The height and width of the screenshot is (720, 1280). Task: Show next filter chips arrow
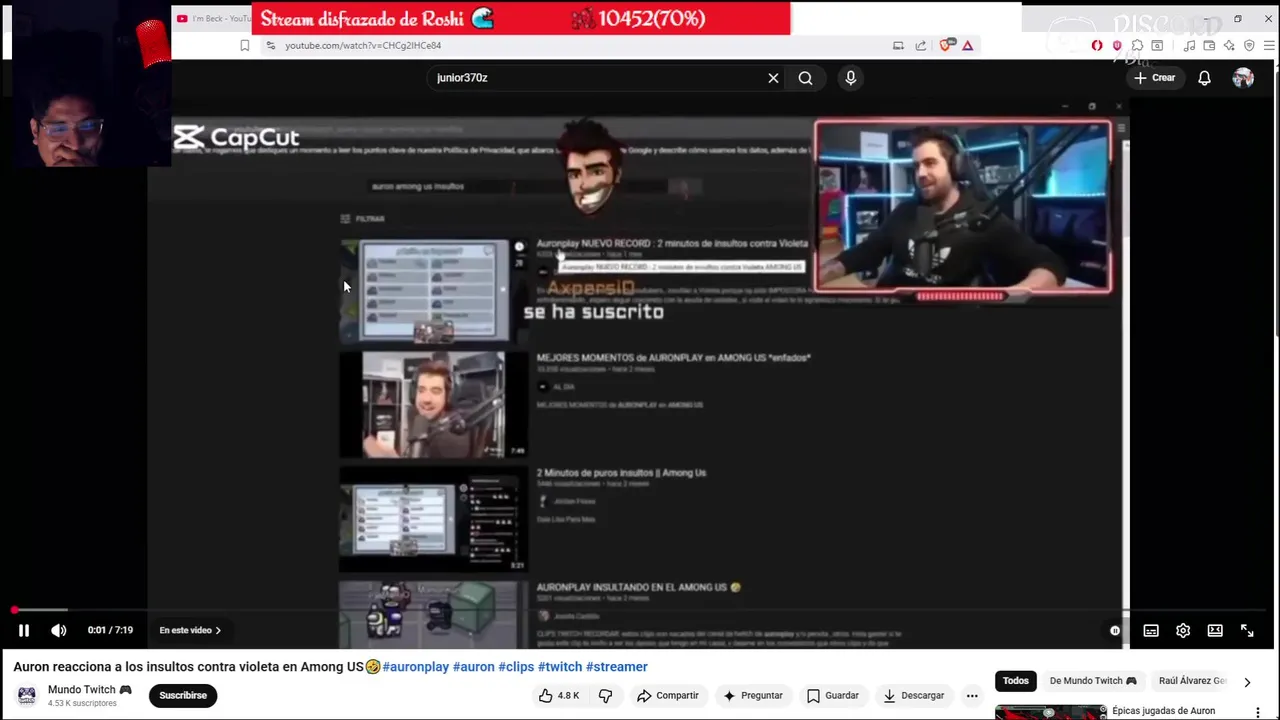coord(1247,682)
